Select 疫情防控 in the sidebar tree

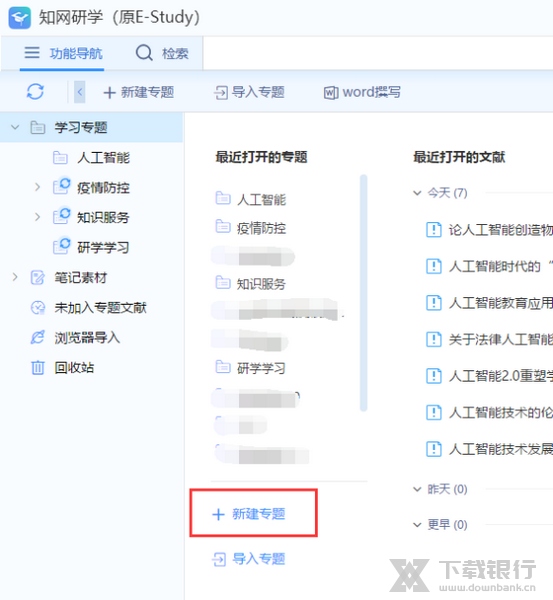[x=103, y=188]
